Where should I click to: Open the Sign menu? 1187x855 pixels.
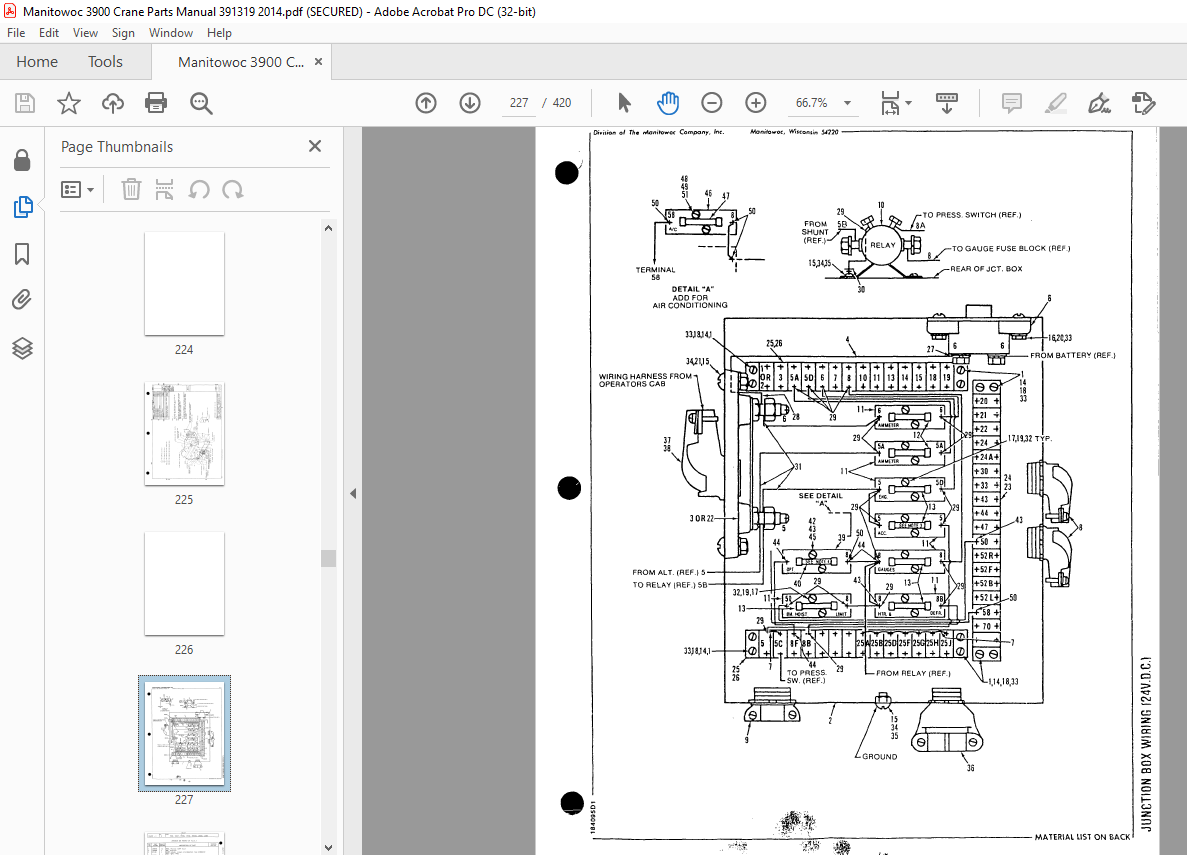pos(123,33)
